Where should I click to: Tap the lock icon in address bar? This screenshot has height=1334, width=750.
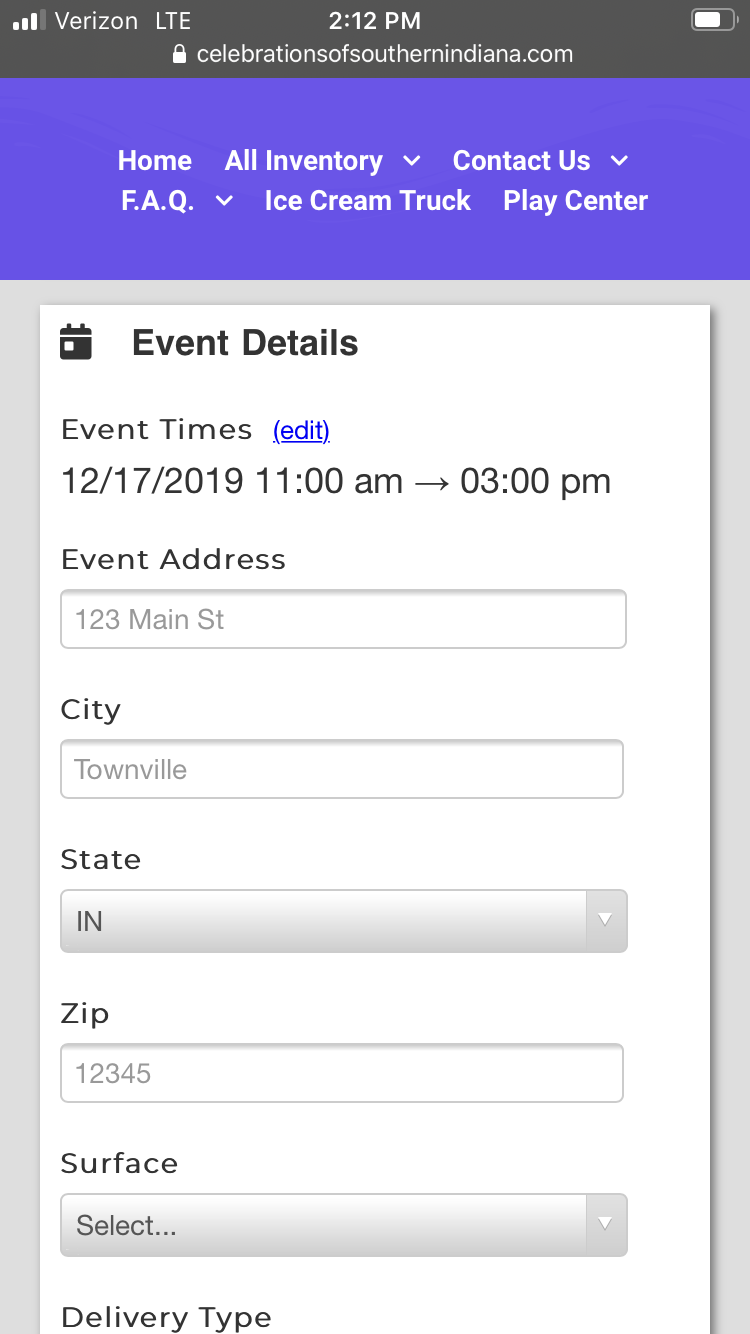[180, 54]
